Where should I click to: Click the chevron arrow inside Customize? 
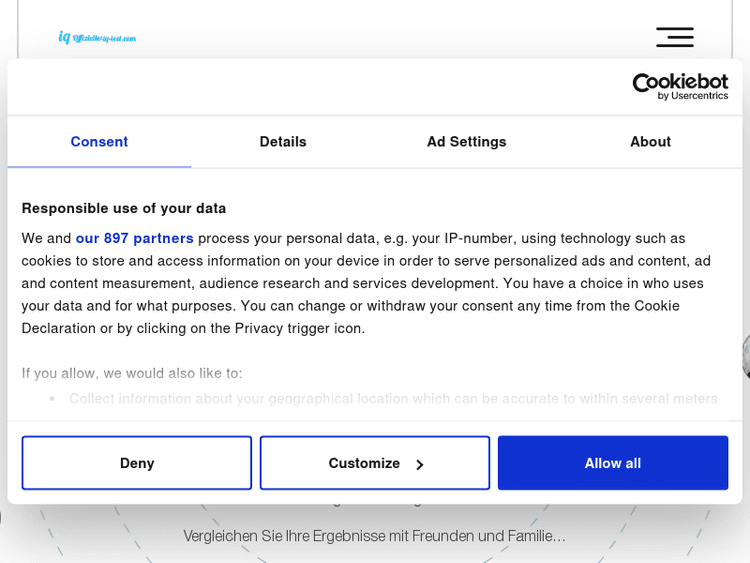[x=420, y=464]
